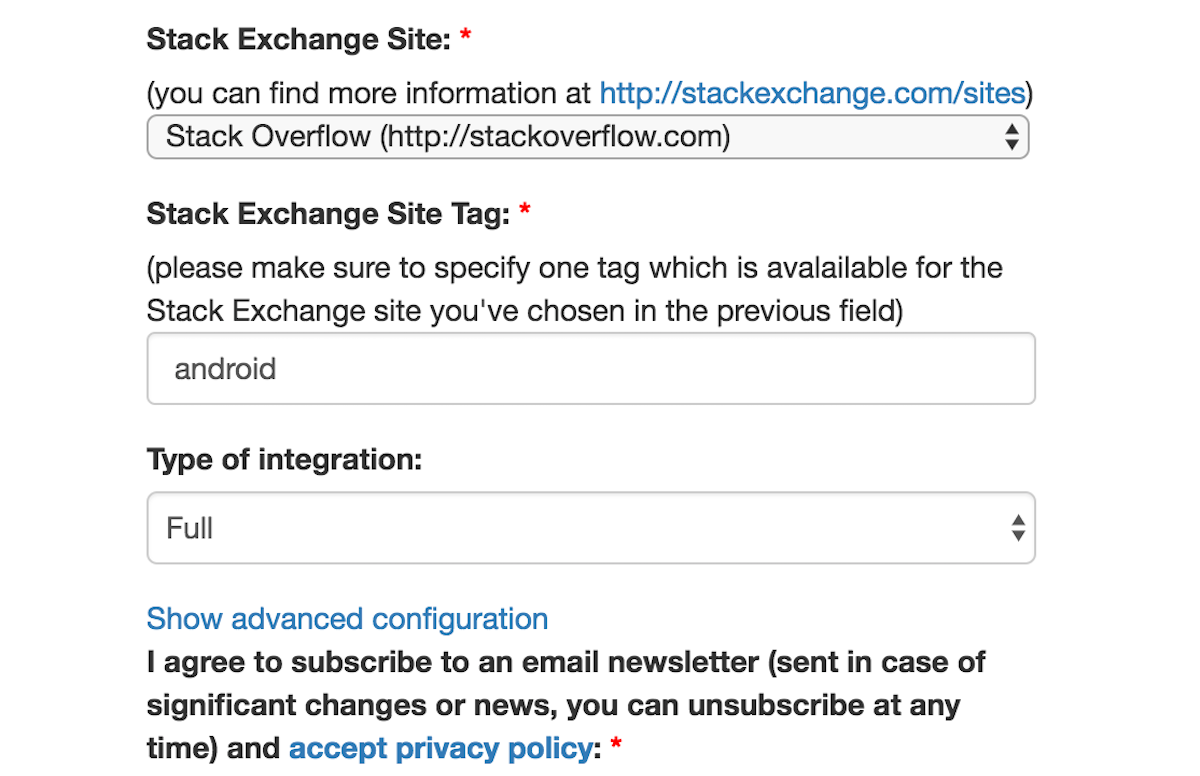
Task: Open the accept privacy policy link
Action: tap(440, 748)
